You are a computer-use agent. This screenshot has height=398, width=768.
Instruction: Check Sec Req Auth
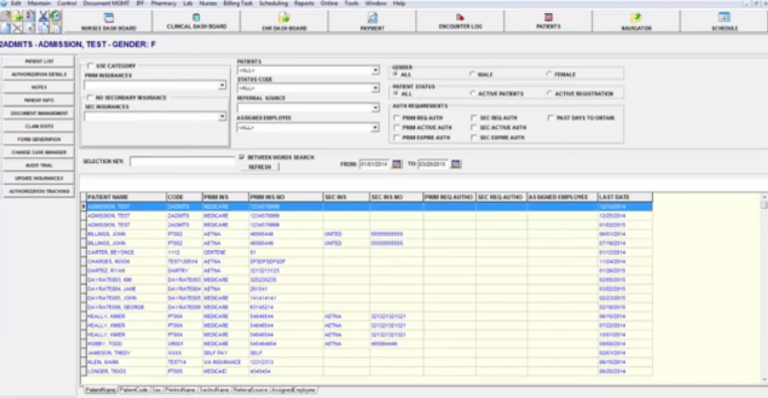[x=474, y=118]
